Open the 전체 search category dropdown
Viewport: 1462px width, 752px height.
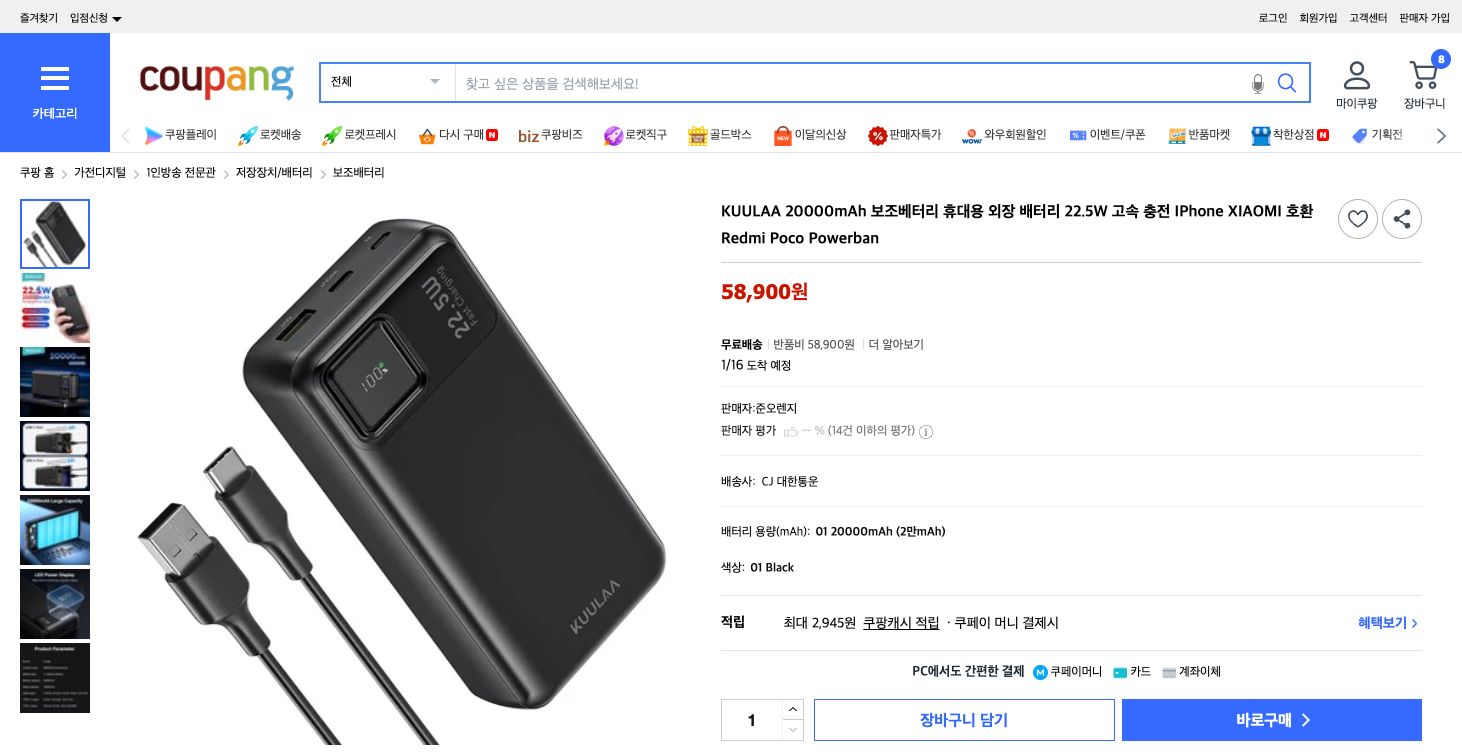tap(386, 83)
